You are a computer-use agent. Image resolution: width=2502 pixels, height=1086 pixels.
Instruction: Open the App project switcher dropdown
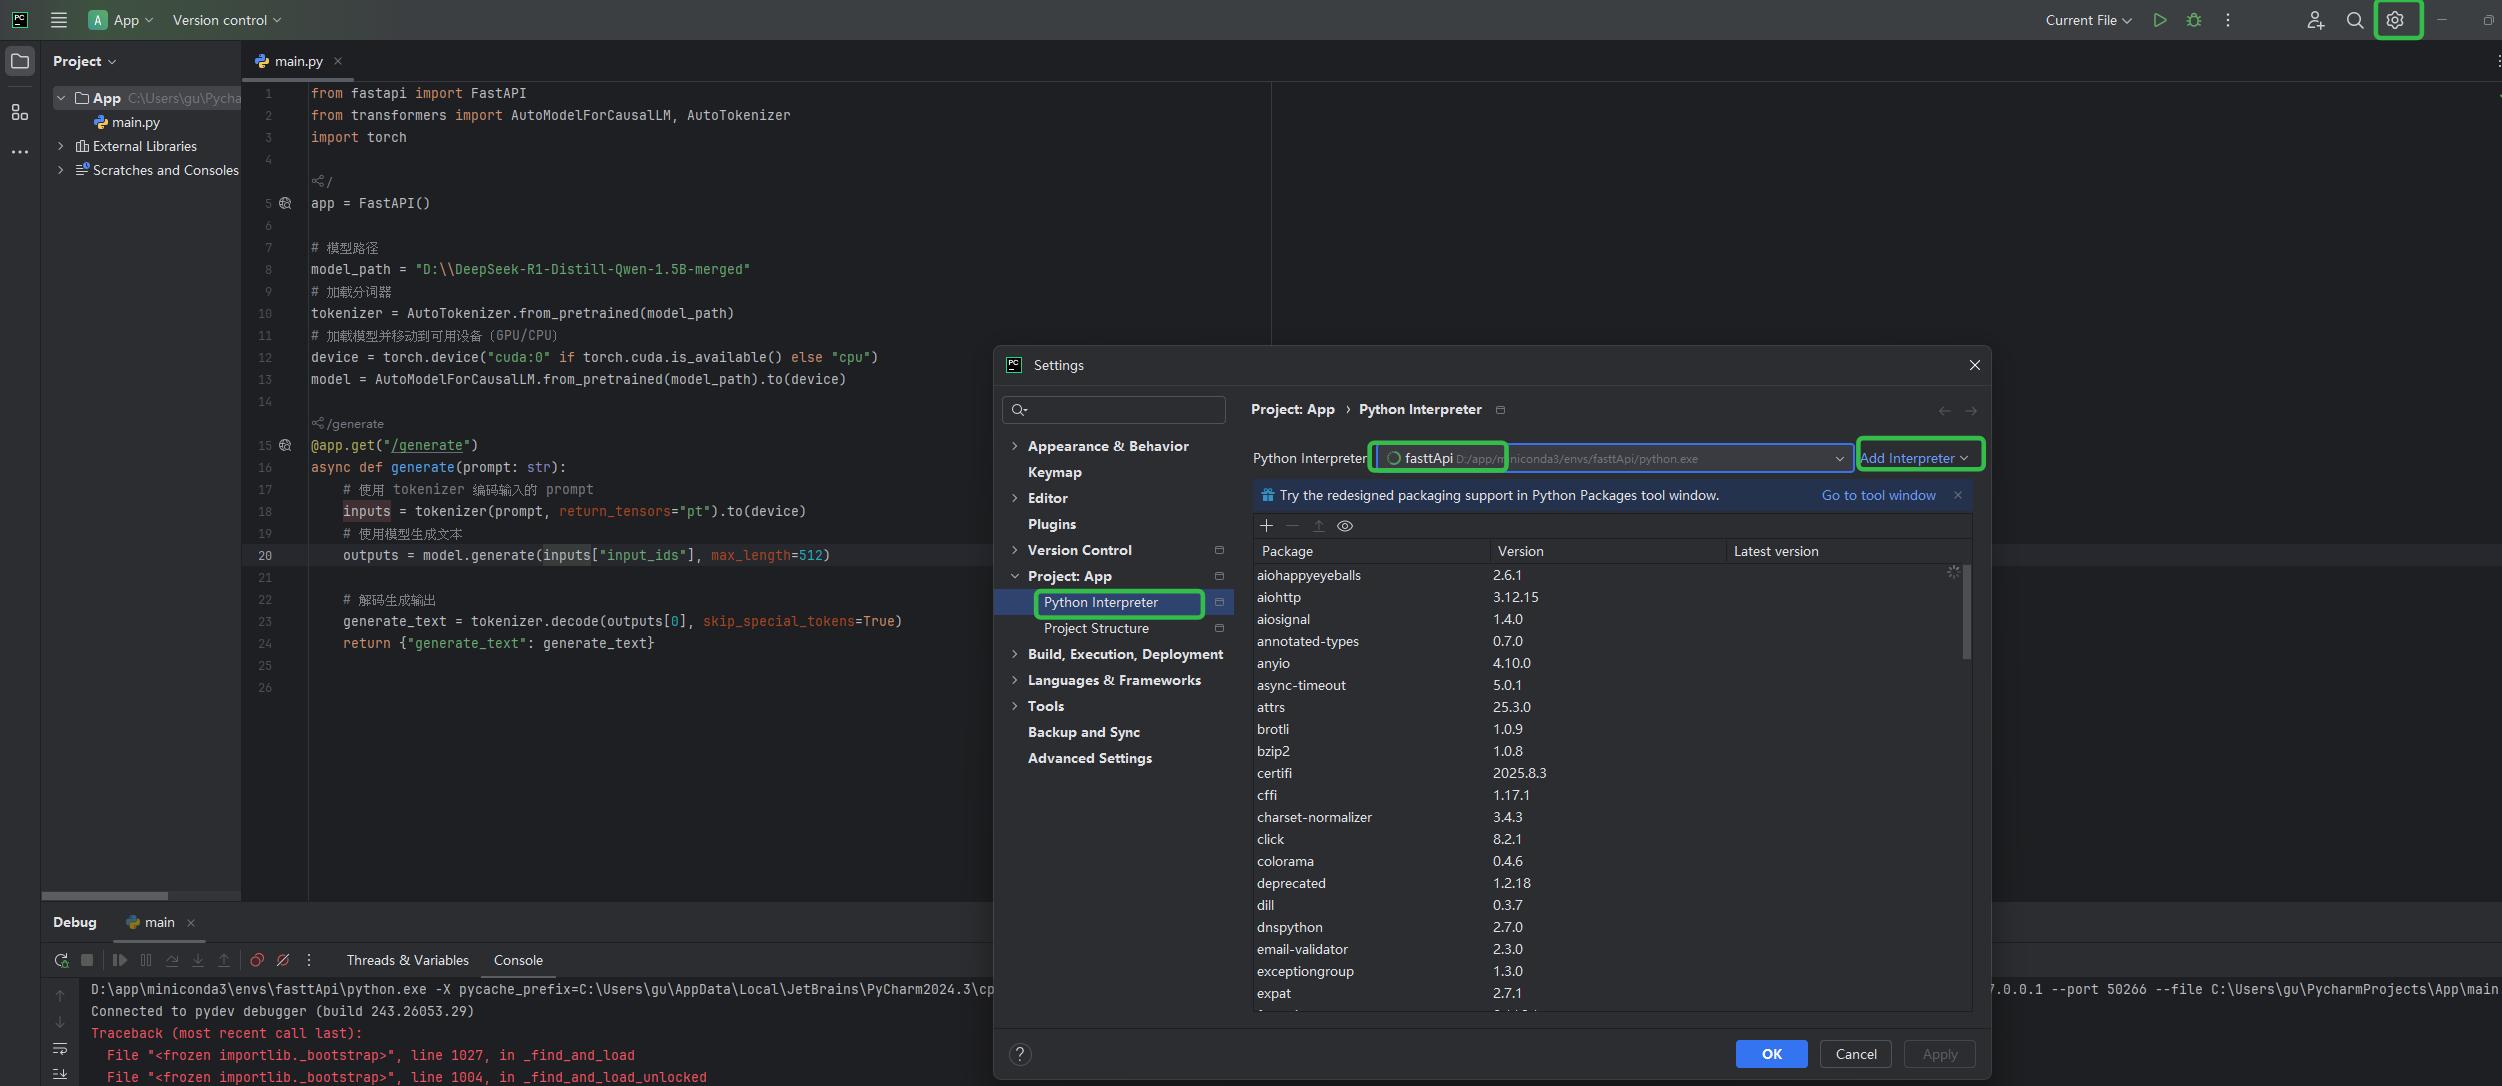[x=121, y=20]
